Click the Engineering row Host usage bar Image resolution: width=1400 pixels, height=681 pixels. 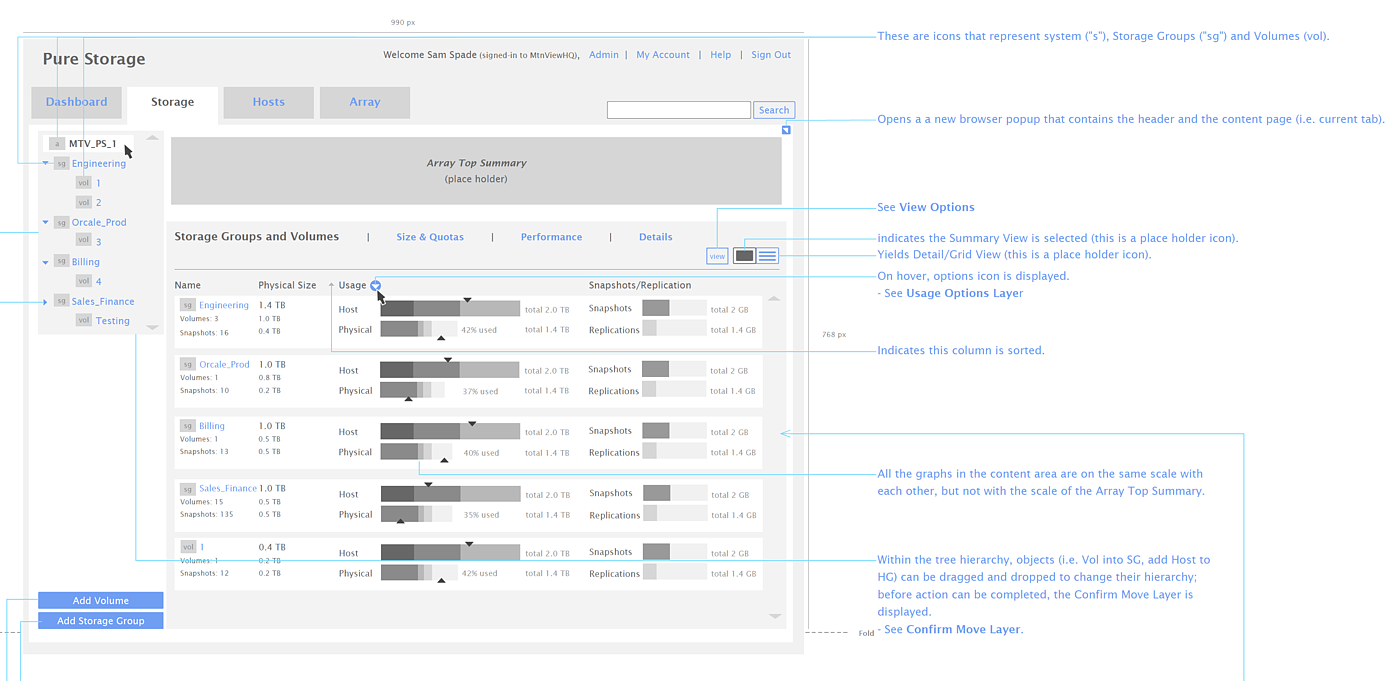[450, 309]
